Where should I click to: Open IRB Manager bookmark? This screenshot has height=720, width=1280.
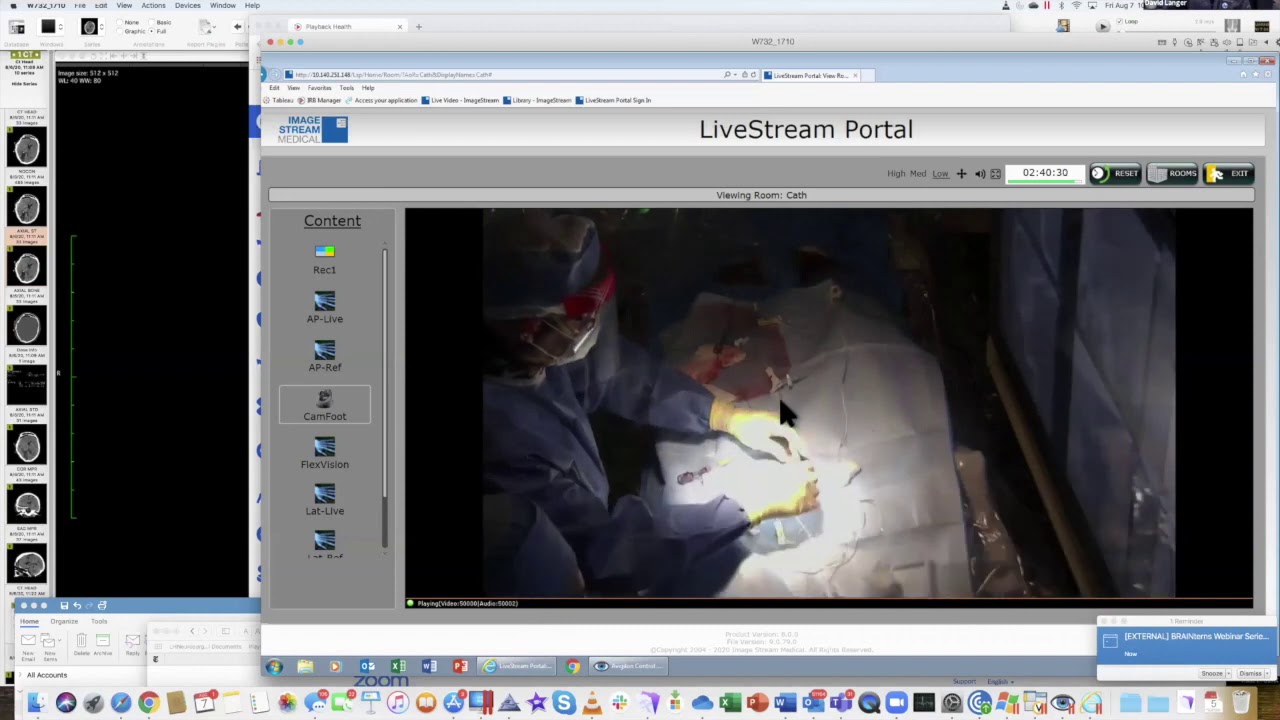tap(321, 100)
